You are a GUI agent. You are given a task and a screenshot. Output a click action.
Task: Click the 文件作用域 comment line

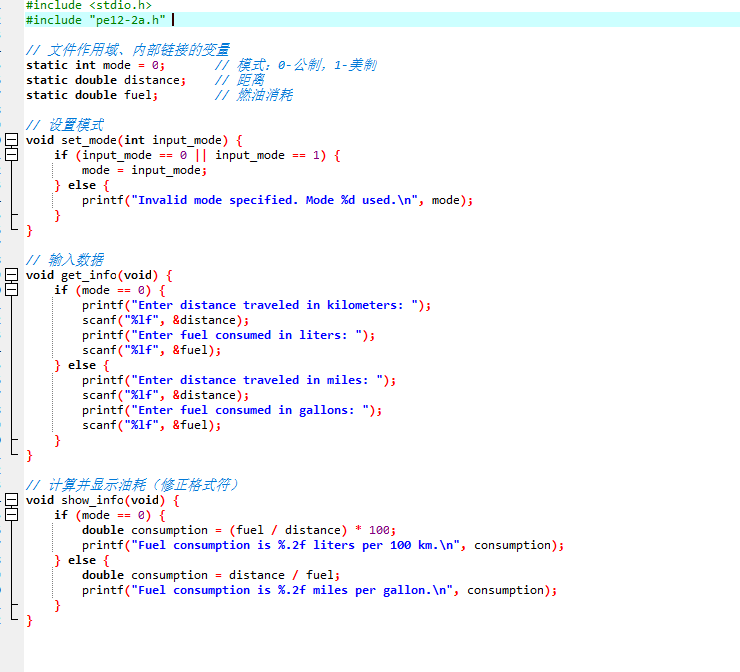point(128,50)
